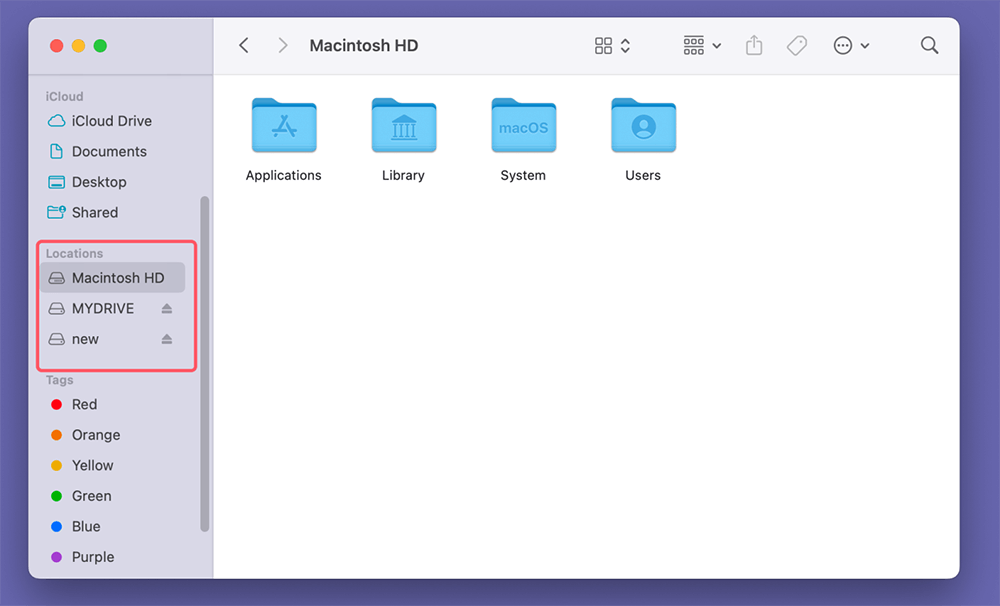Viewport: 1000px width, 606px height.
Task: Filter by the Yellow tag
Action: tap(113, 466)
